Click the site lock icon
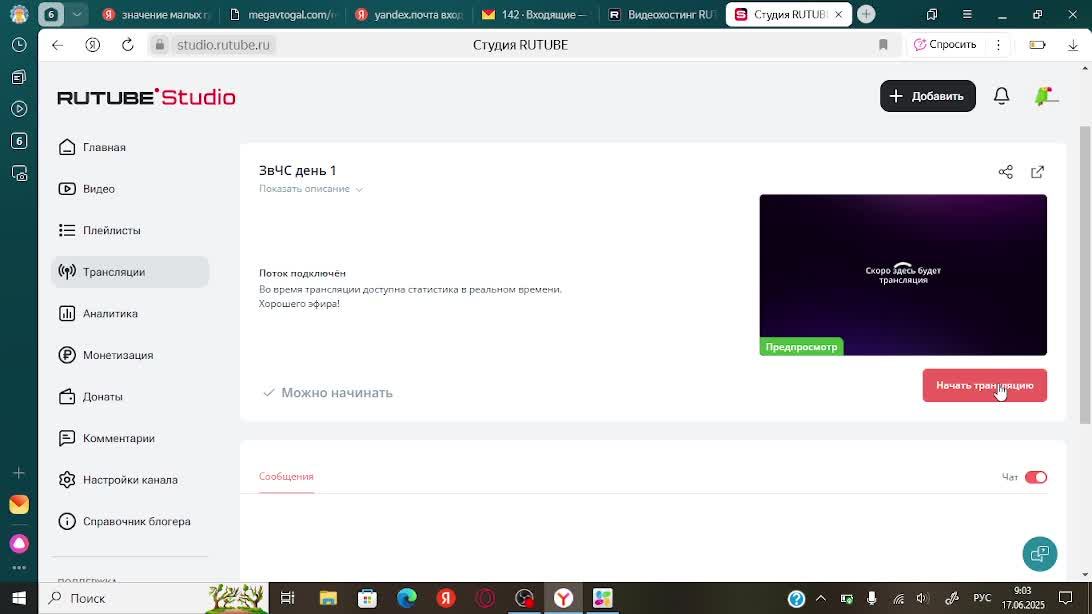The width and height of the screenshot is (1092, 614). tap(159, 45)
